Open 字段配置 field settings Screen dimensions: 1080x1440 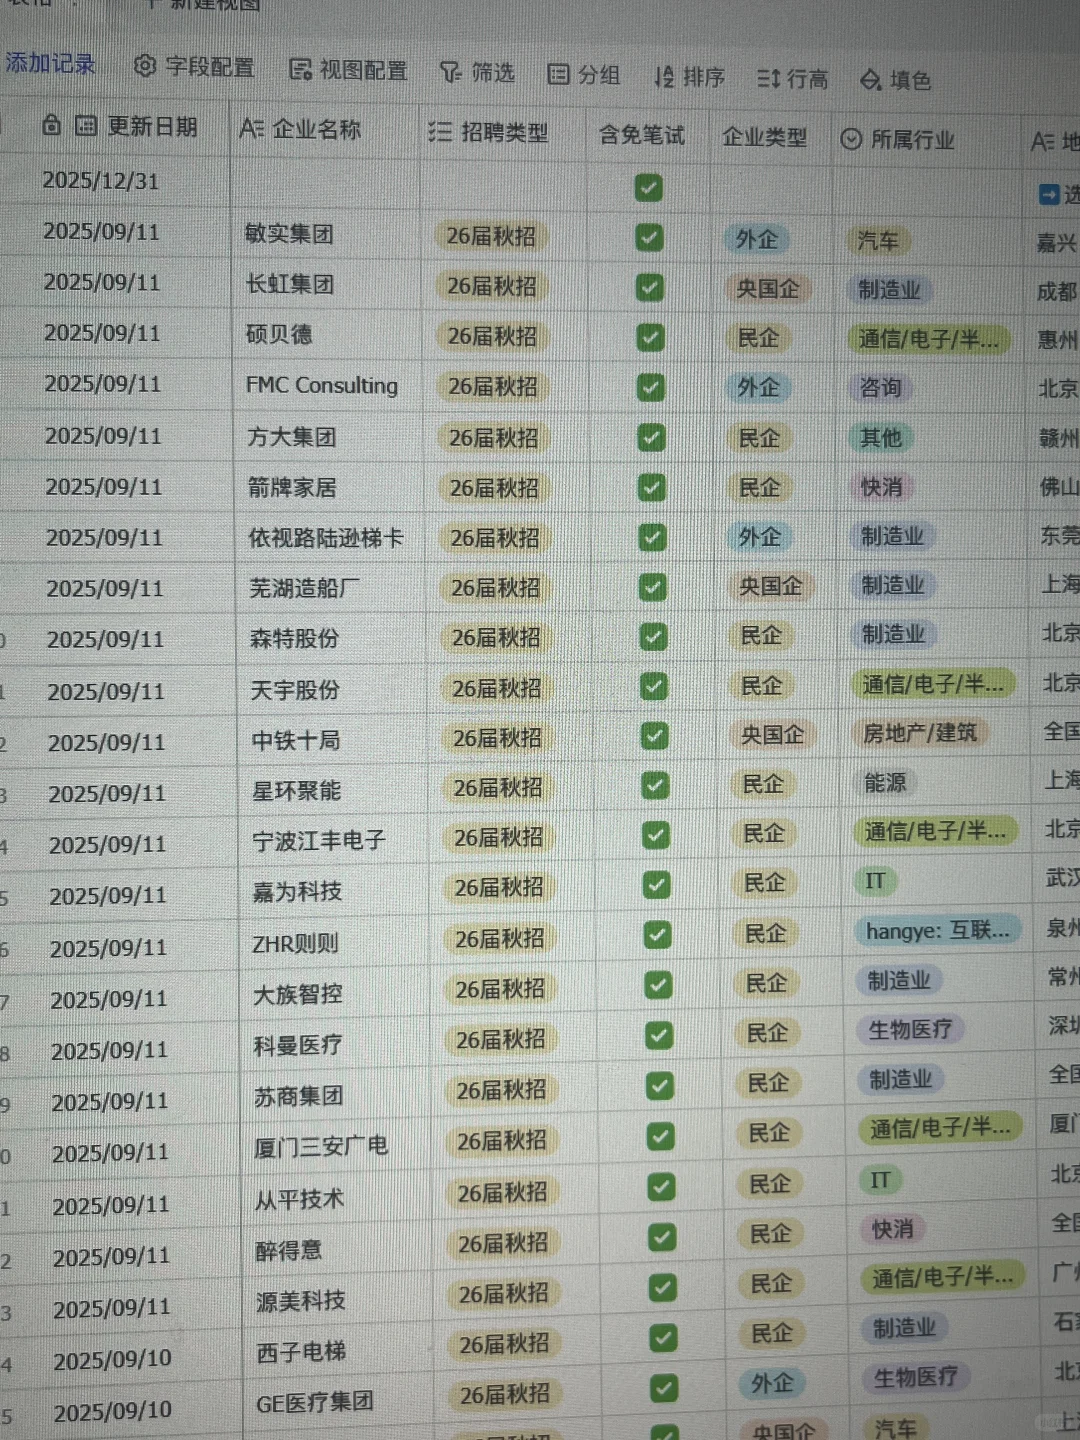[194, 67]
